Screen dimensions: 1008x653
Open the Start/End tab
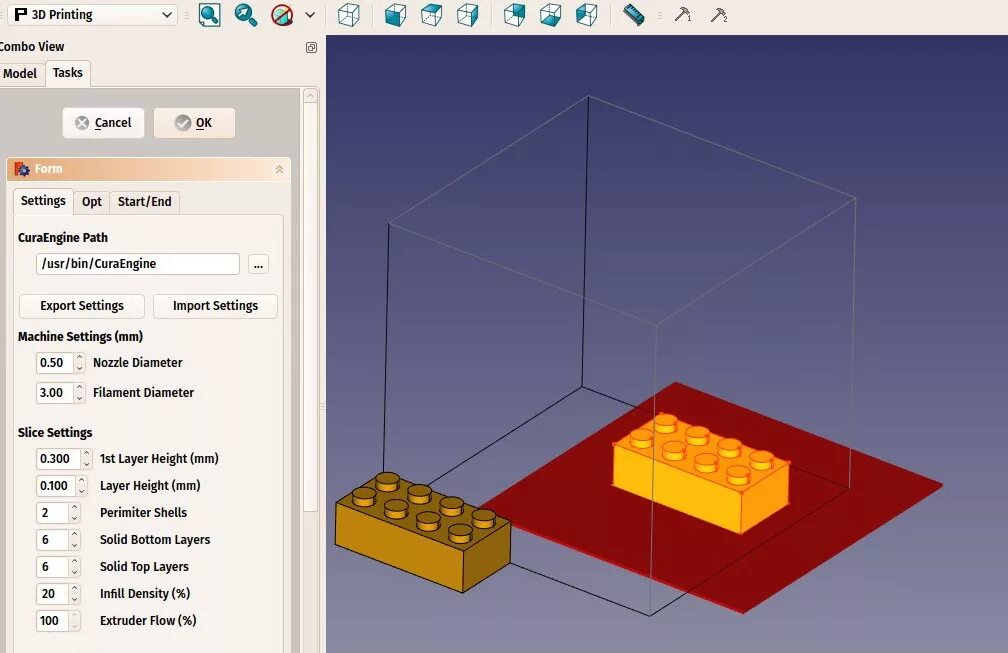(x=145, y=202)
